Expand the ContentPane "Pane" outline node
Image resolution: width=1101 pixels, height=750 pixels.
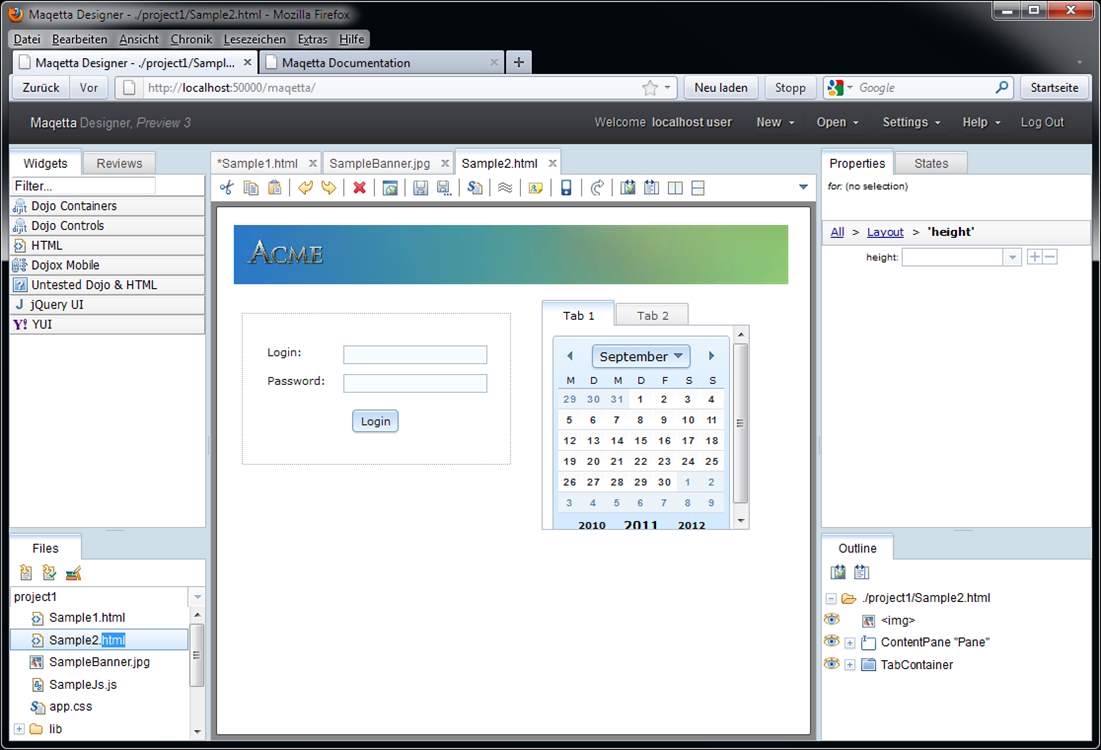tap(850, 643)
